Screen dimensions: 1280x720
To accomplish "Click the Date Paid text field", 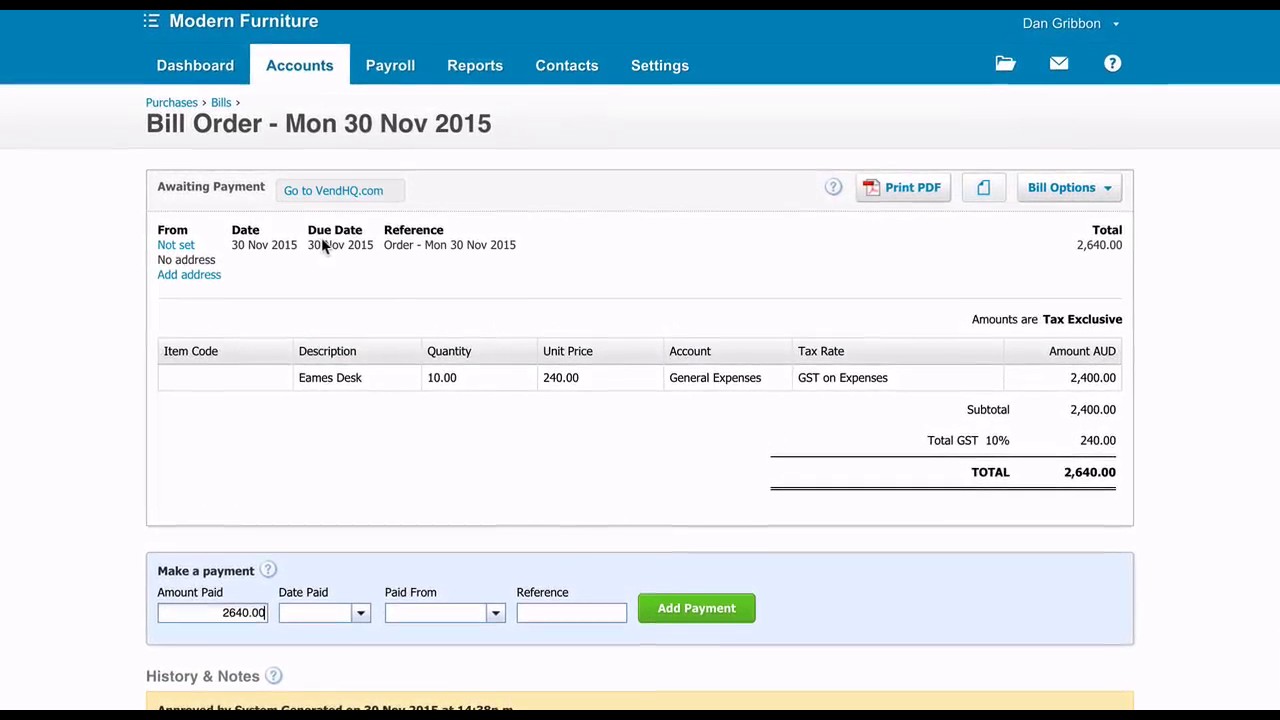I will 315,613.
